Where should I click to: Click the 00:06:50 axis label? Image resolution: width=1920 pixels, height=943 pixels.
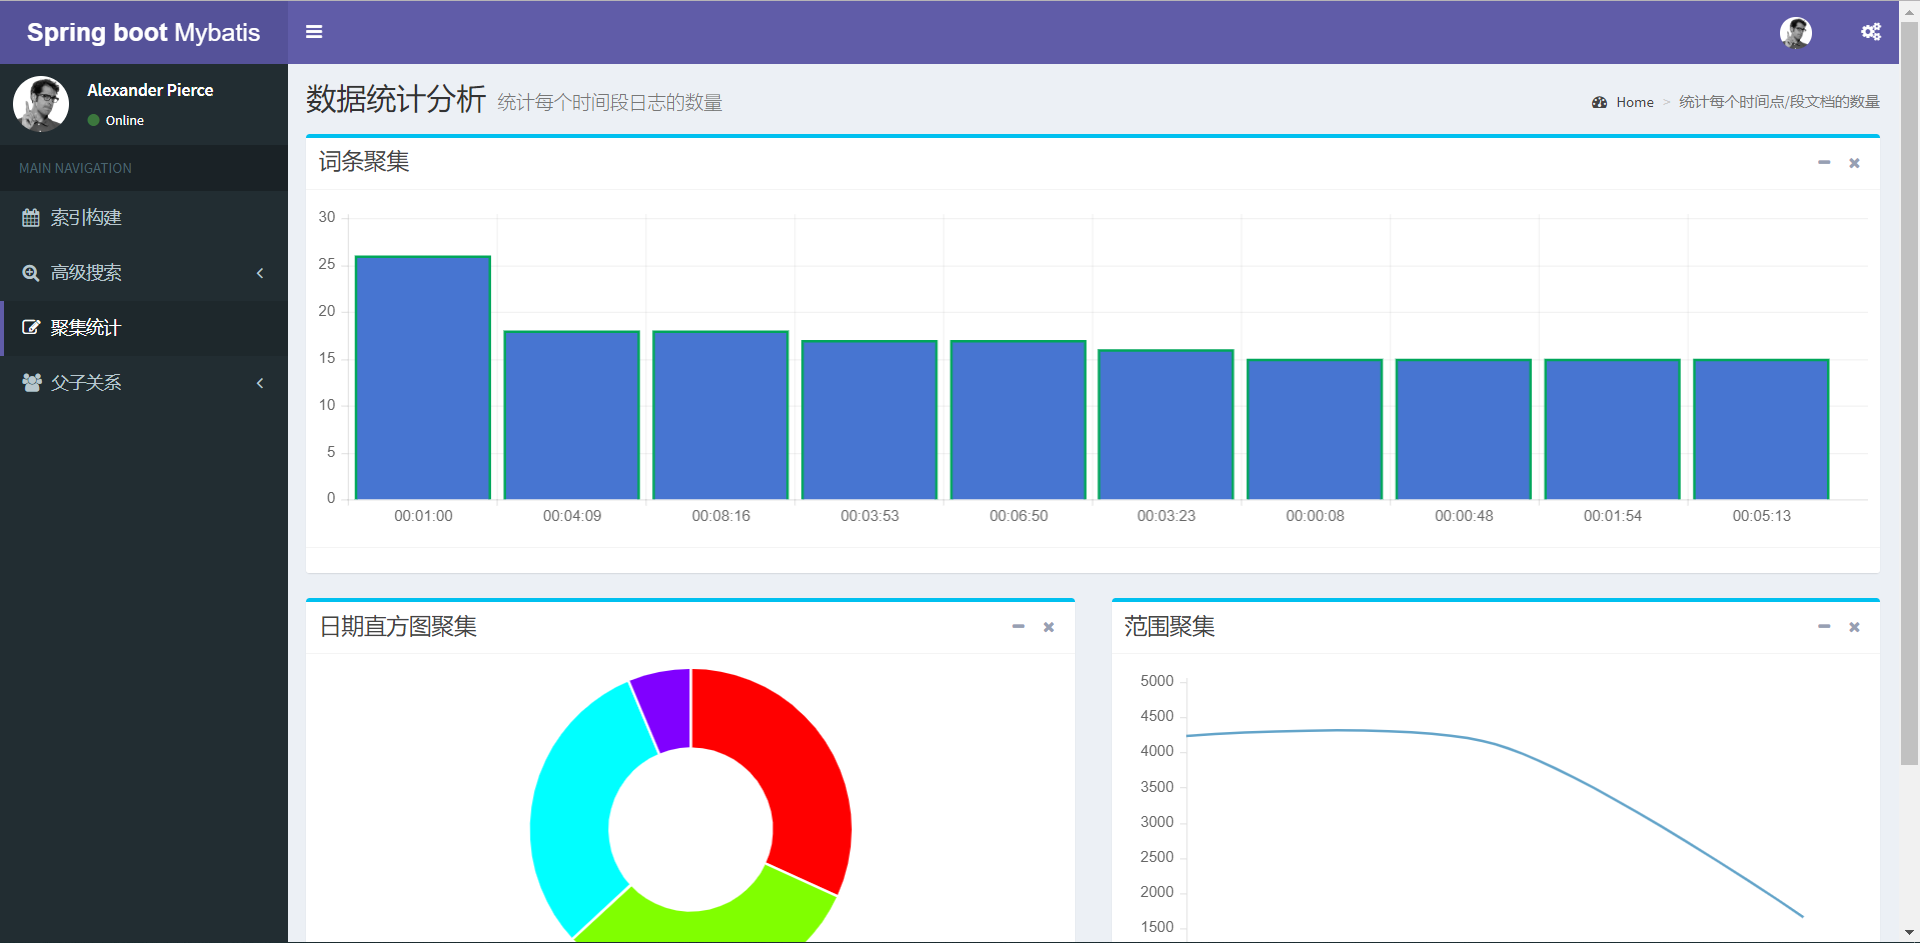[x=1018, y=516]
